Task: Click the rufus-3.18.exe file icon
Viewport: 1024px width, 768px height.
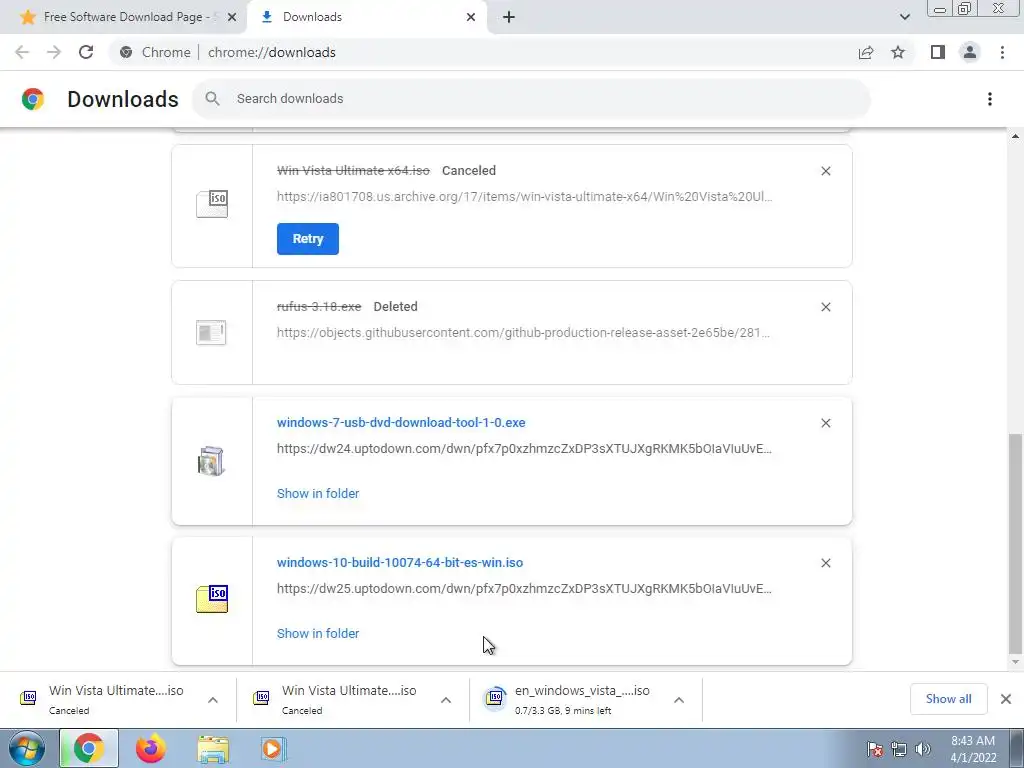Action: point(211,332)
